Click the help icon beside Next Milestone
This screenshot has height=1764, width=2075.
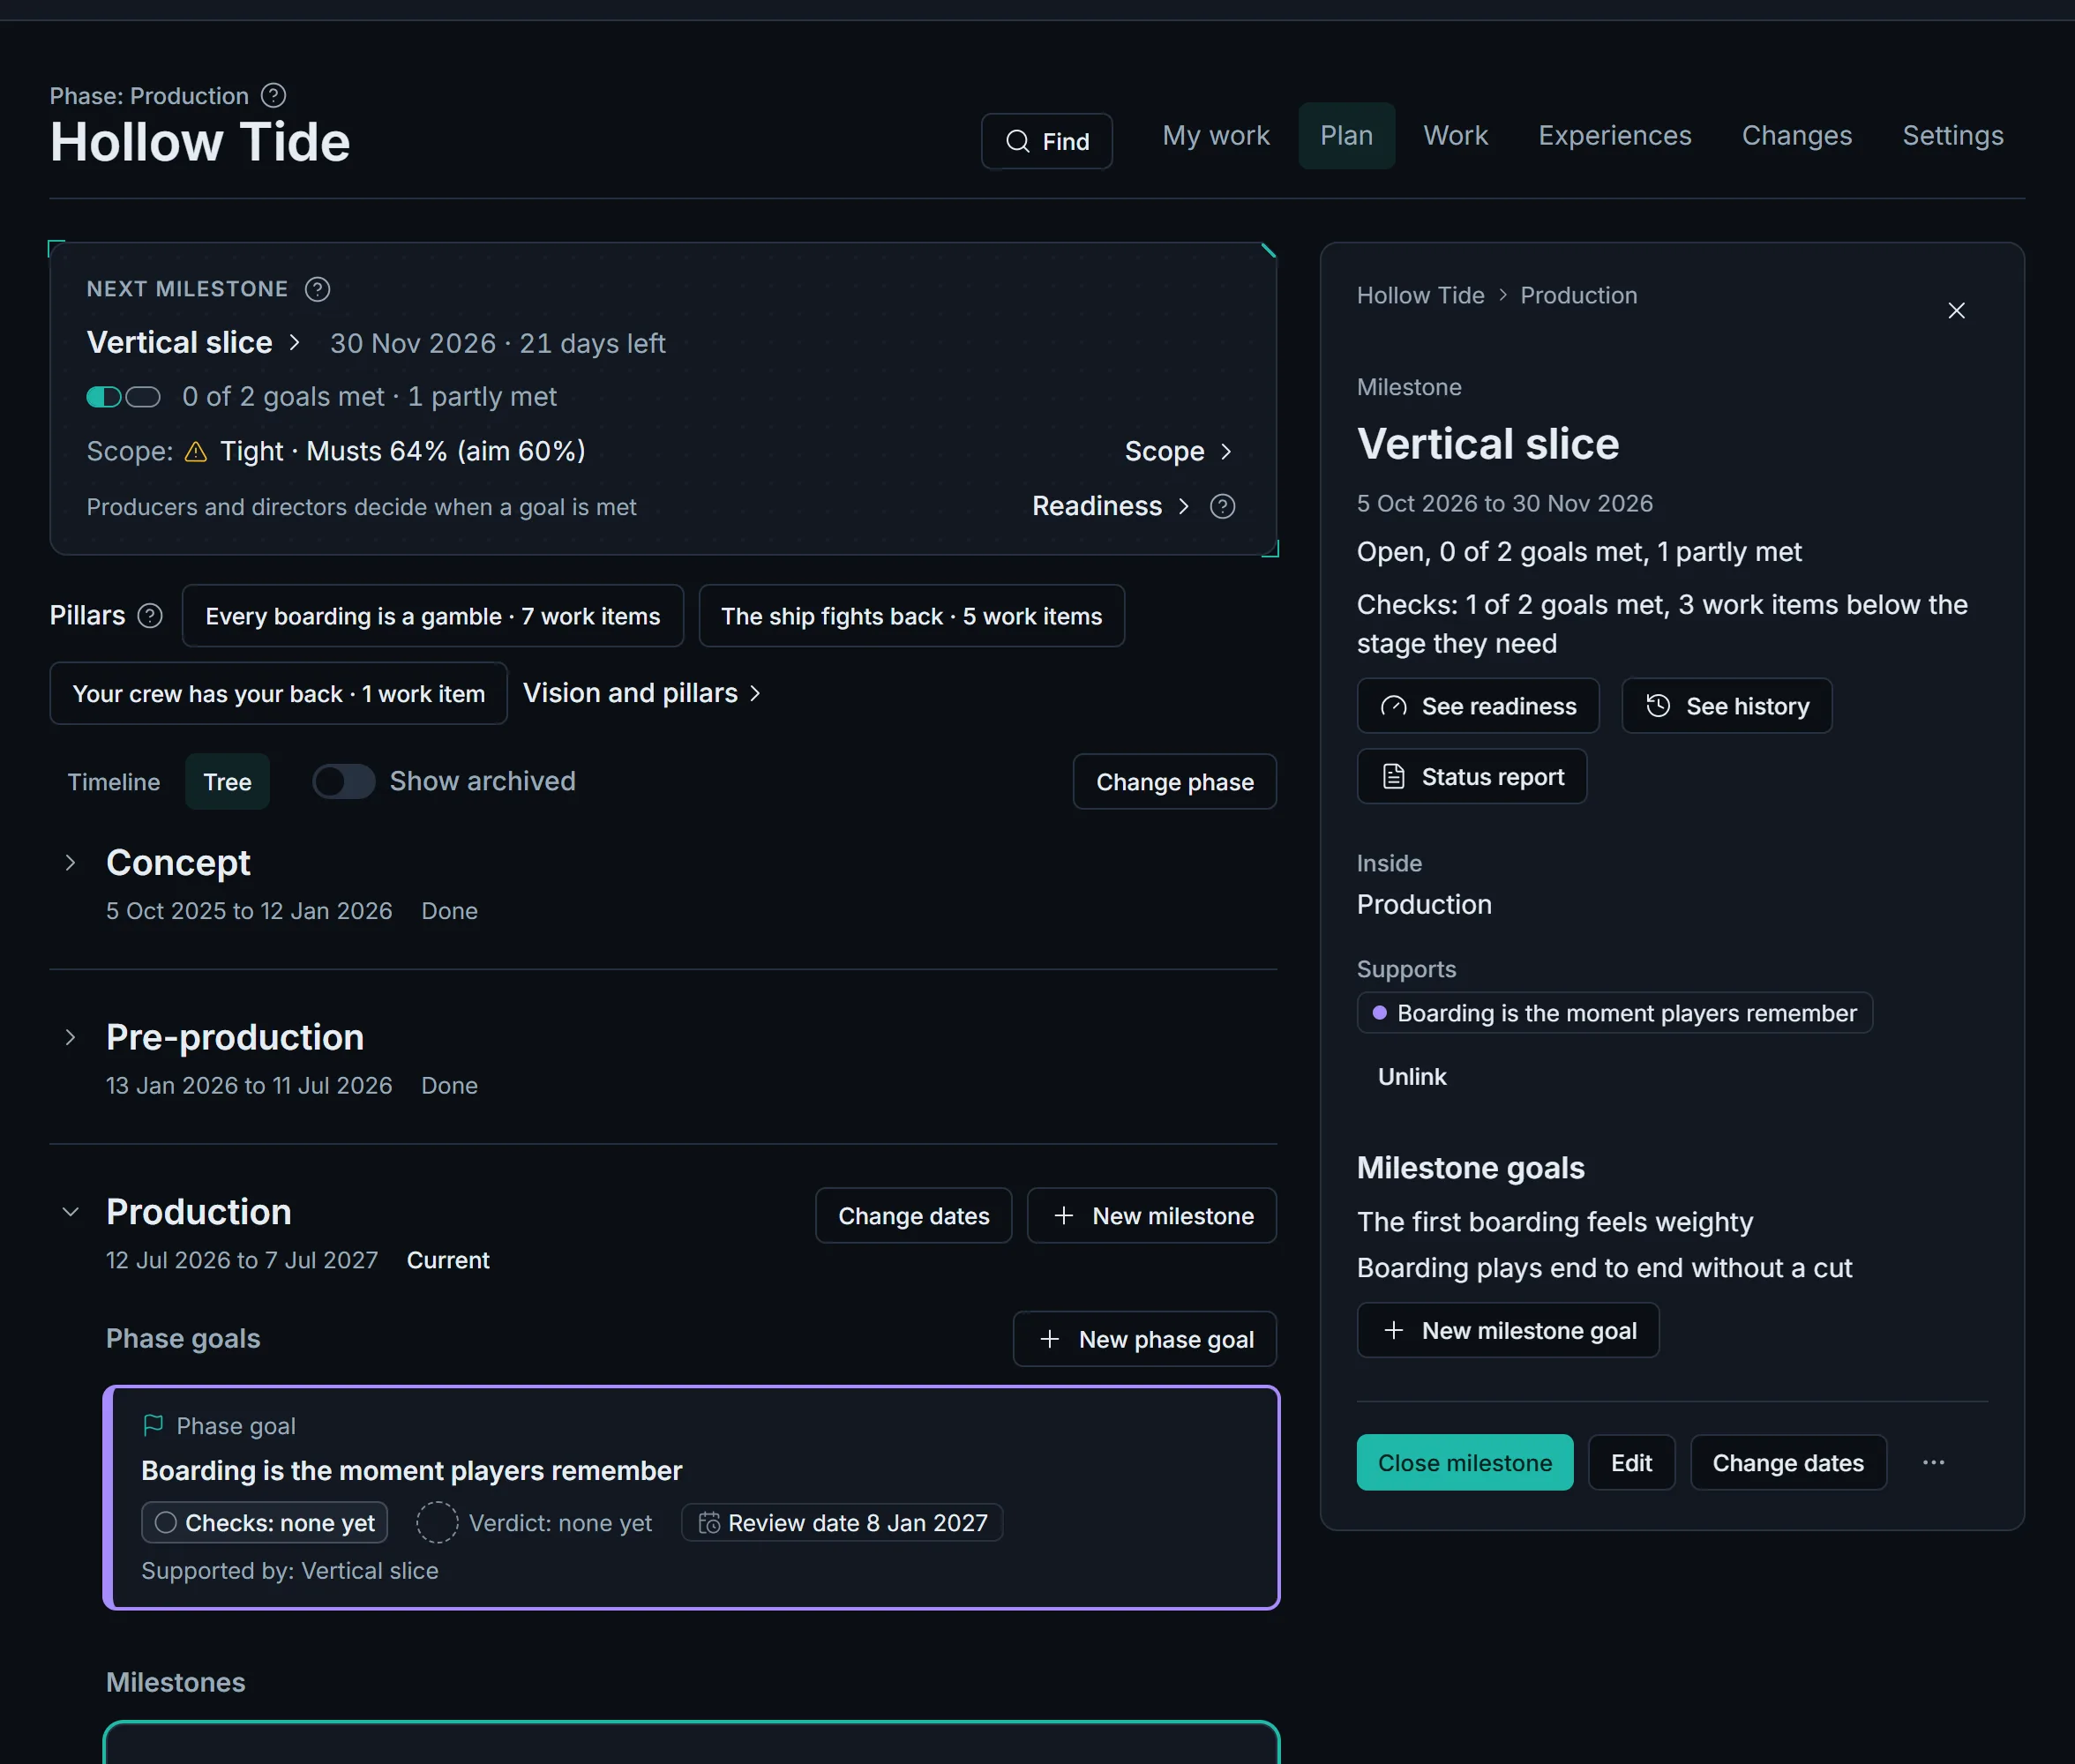317,289
